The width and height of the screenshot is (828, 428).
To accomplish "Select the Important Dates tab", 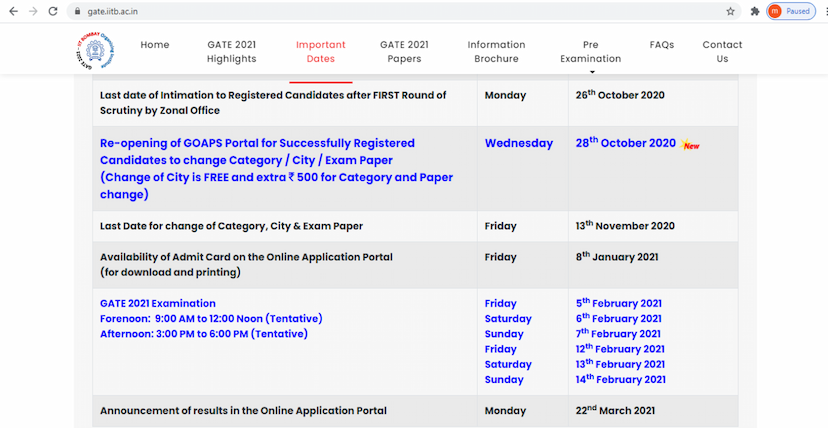I will 321,52.
